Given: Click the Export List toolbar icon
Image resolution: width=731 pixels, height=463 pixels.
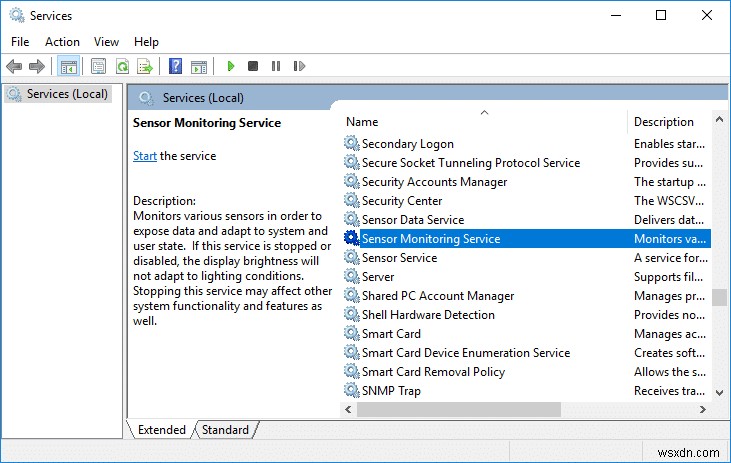Looking at the screenshot, I should pos(145,67).
